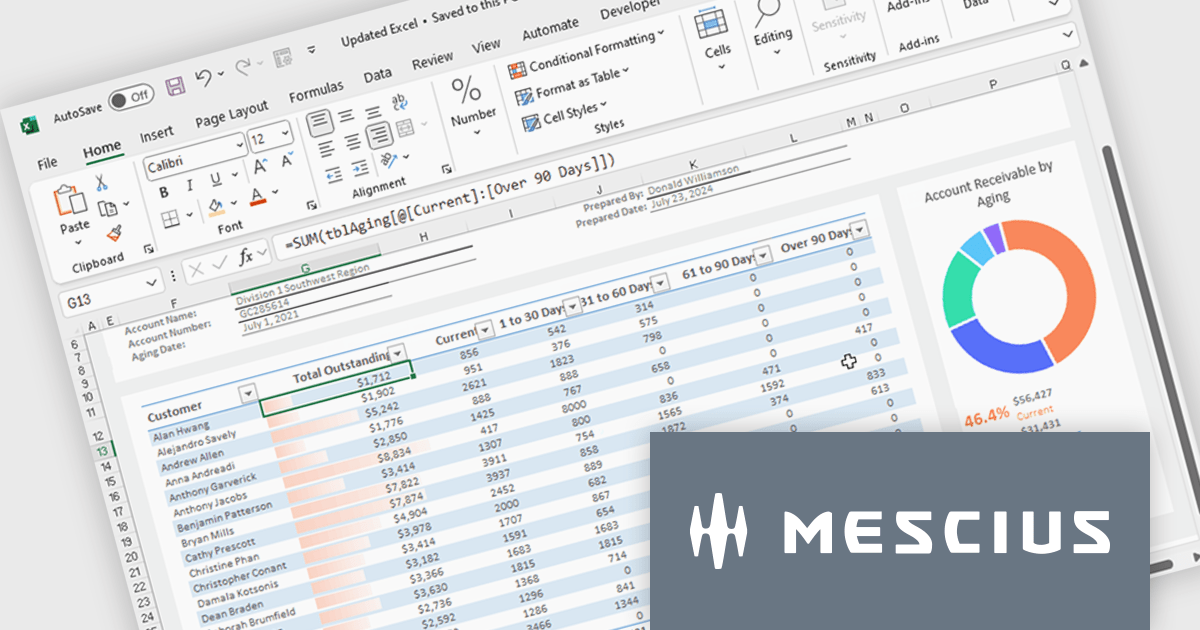The image size is (1200, 630).
Task: Select the Format Painter brush icon
Action: [113, 234]
